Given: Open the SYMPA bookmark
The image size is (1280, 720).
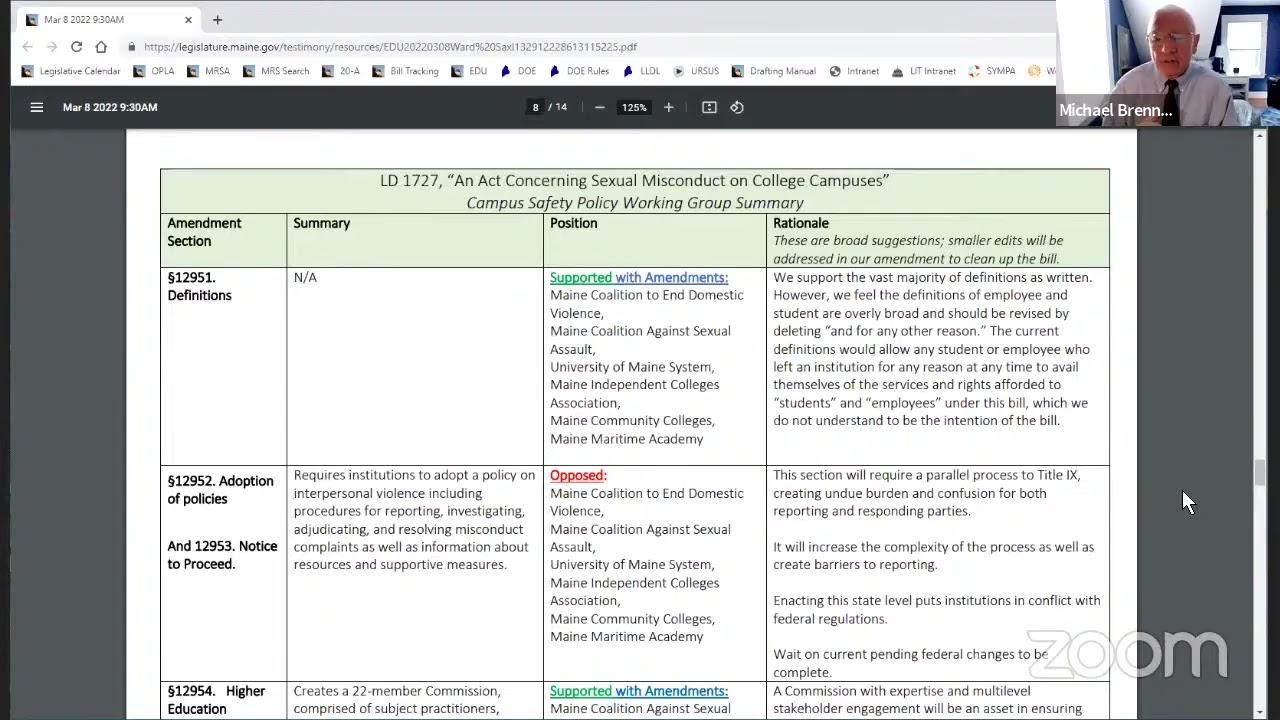Looking at the screenshot, I should 991,71.
